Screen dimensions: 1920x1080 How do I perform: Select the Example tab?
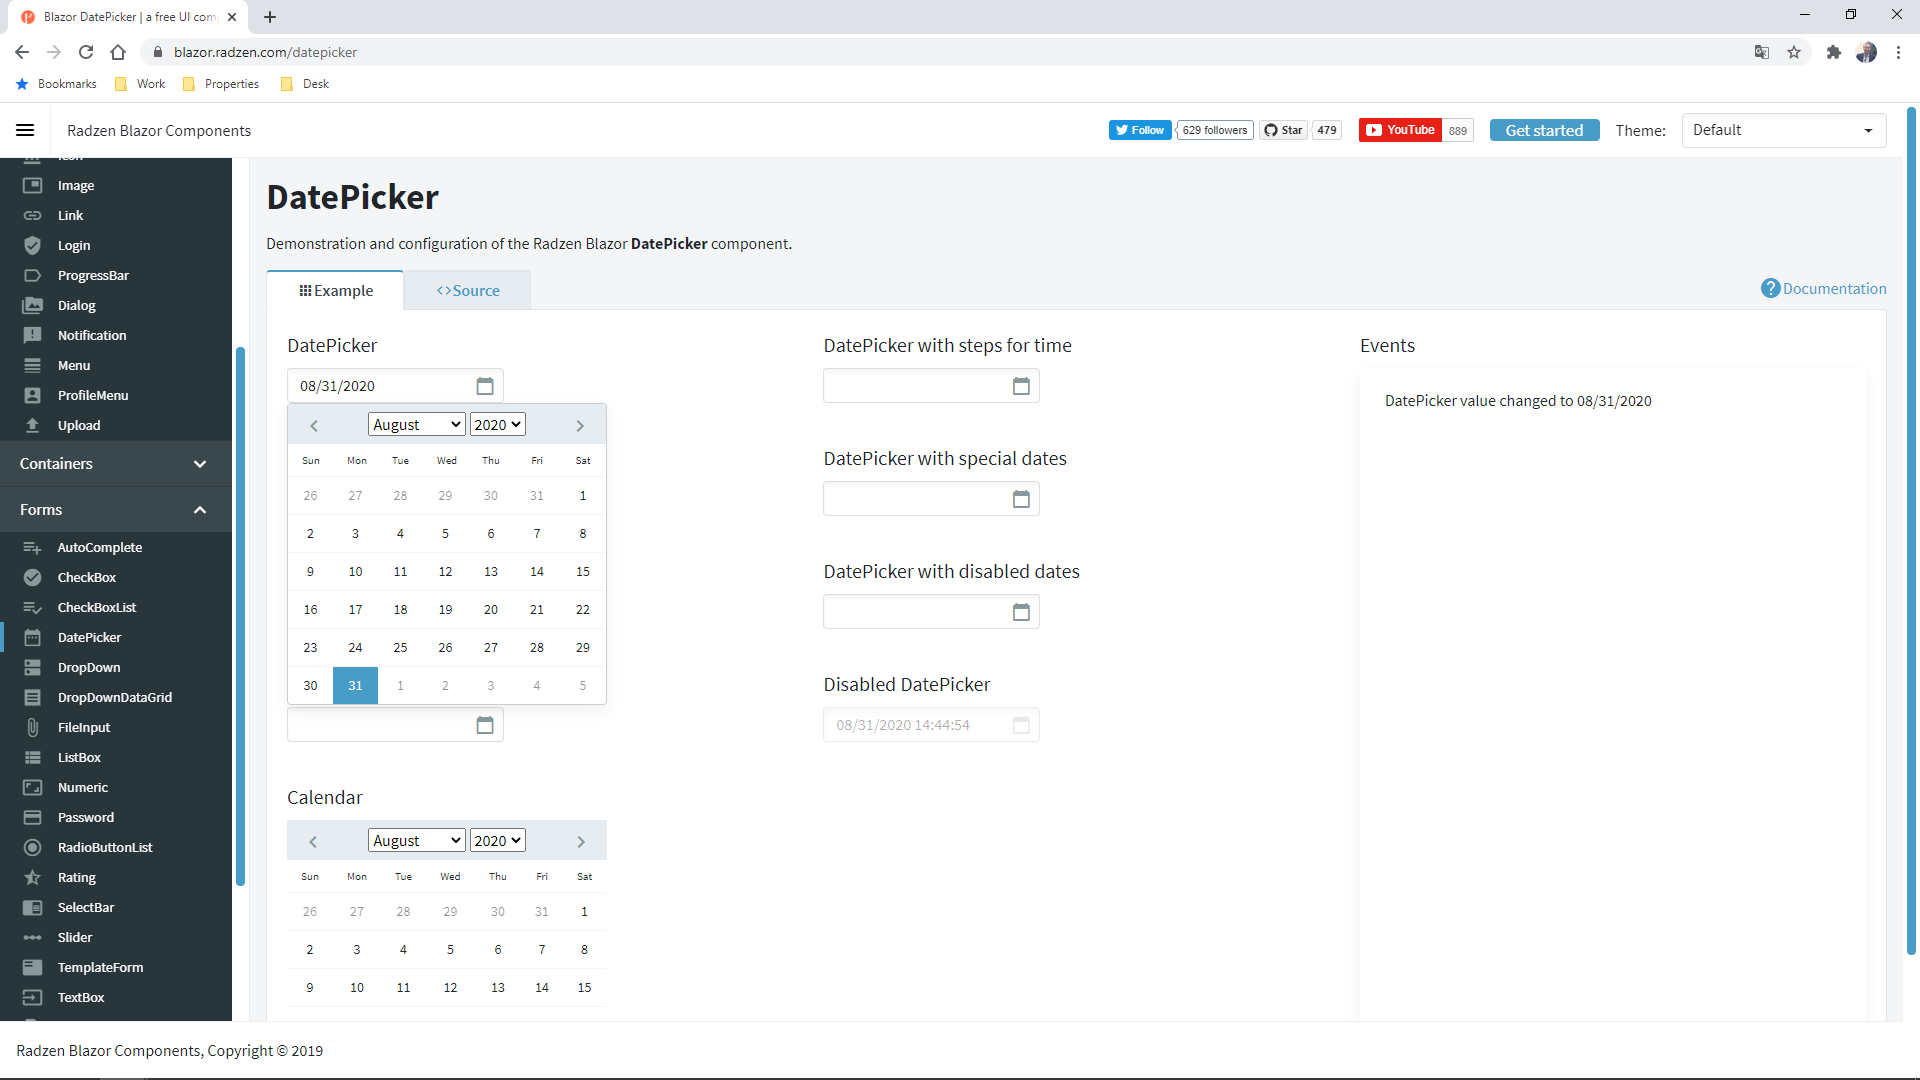pyautogui.click(x=335, y=290)
